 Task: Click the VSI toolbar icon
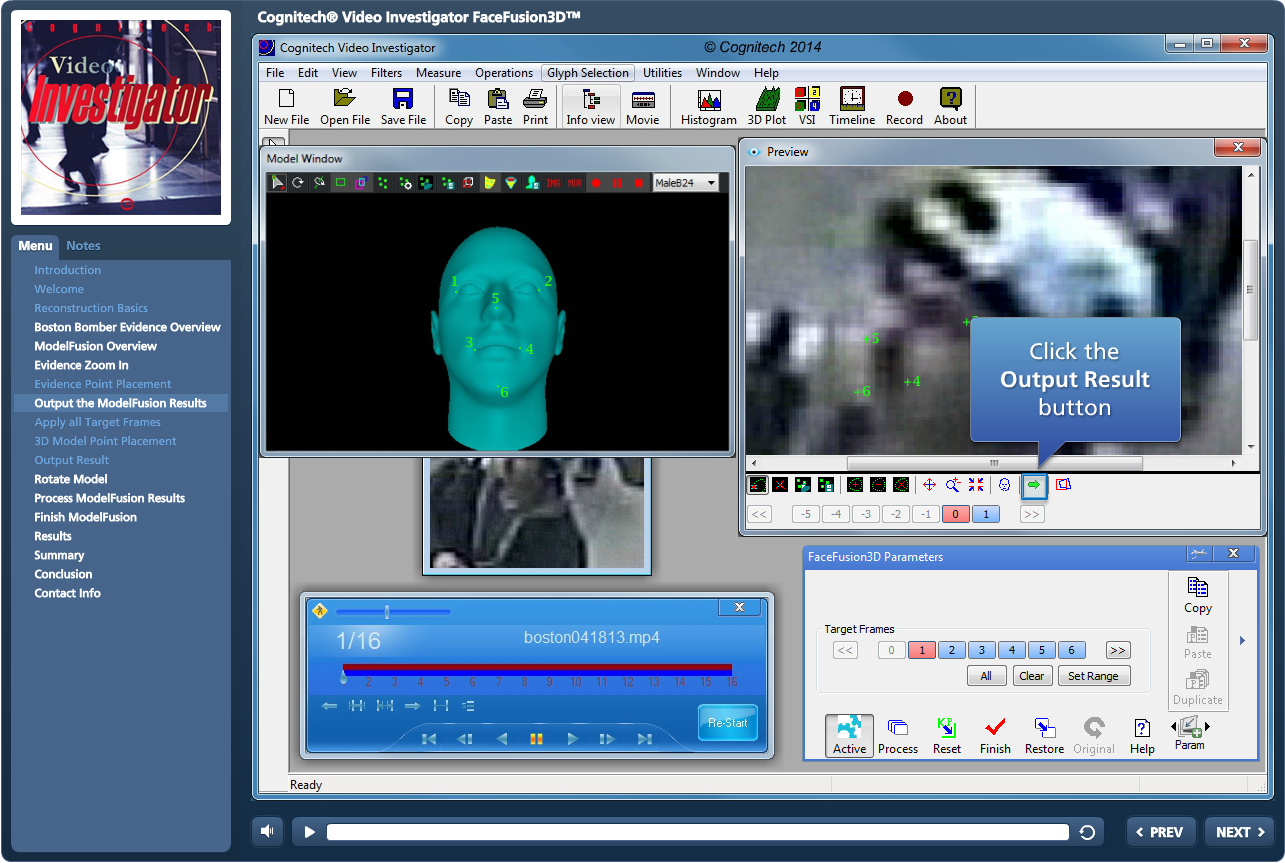(807, 107)
